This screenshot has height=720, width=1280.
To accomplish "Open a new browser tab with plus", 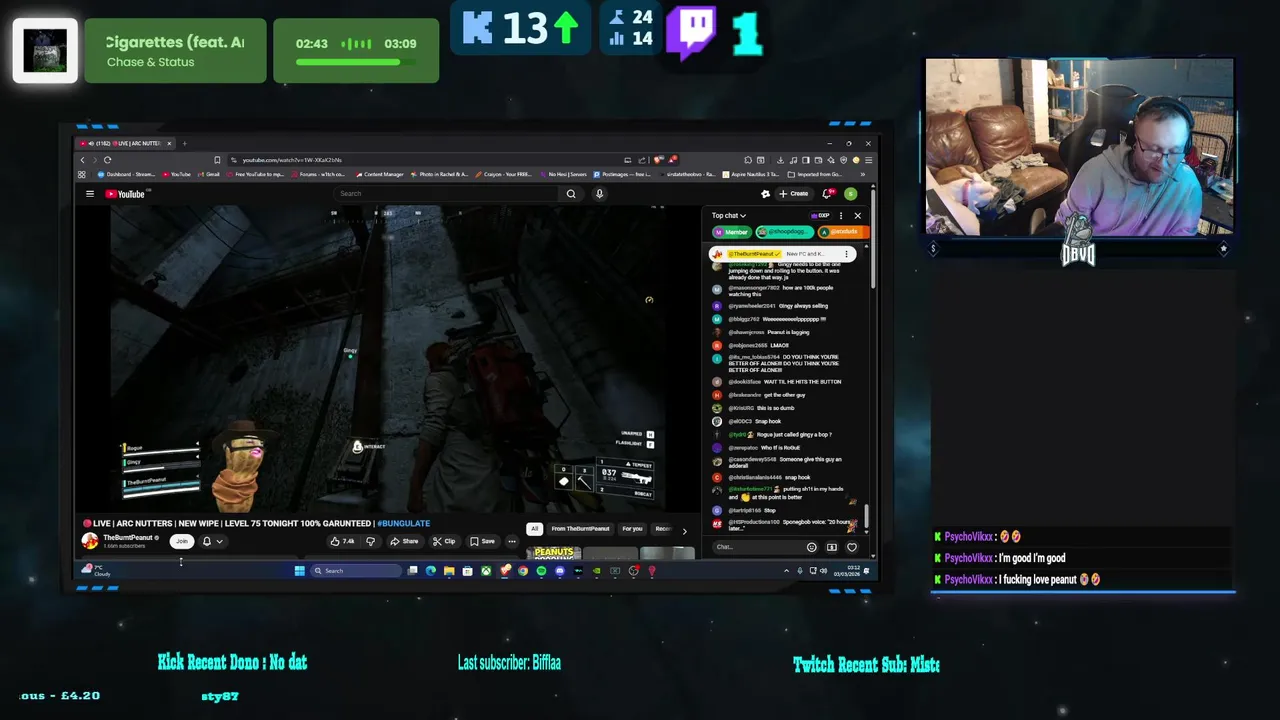I will point(184,143).
